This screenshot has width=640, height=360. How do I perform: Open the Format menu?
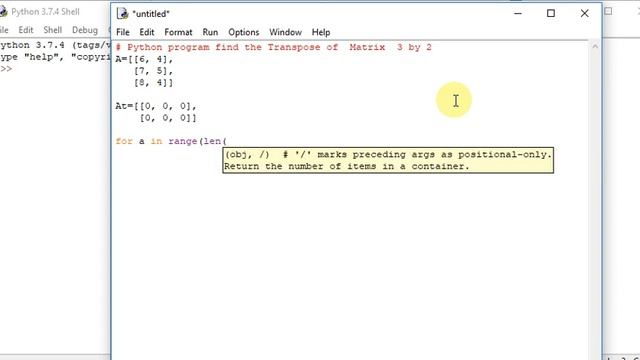click(x=178, y=32)
